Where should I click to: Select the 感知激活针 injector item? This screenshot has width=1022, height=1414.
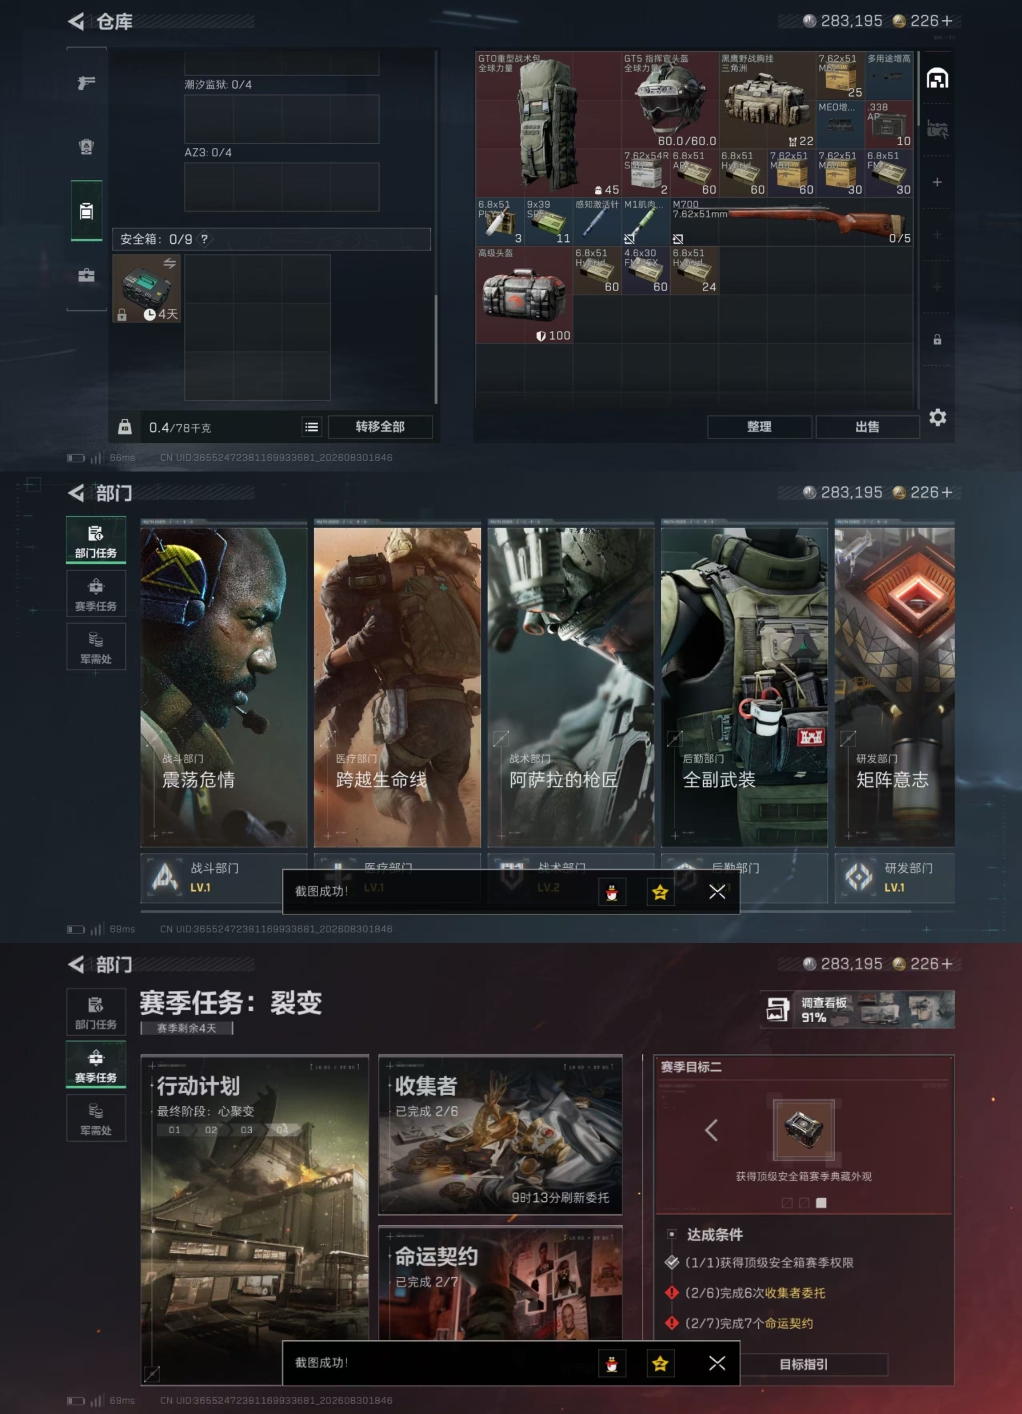[597, 222]
